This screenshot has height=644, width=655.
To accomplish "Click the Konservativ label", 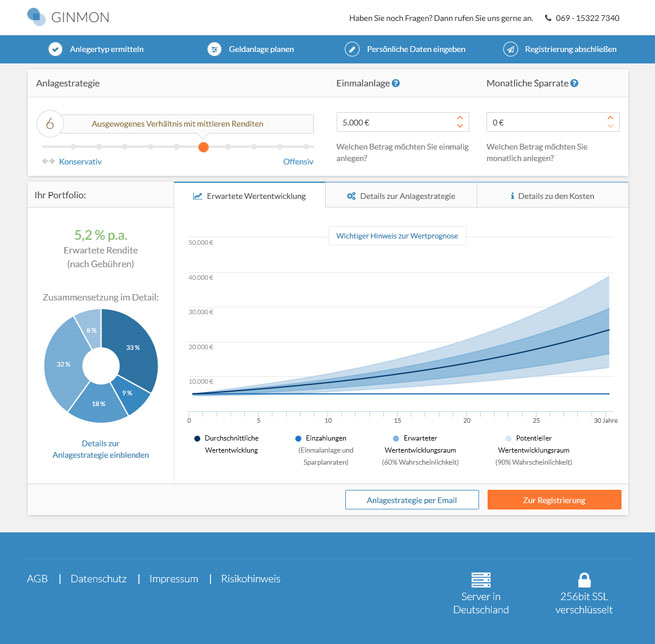I will click(x=80, y=162).
